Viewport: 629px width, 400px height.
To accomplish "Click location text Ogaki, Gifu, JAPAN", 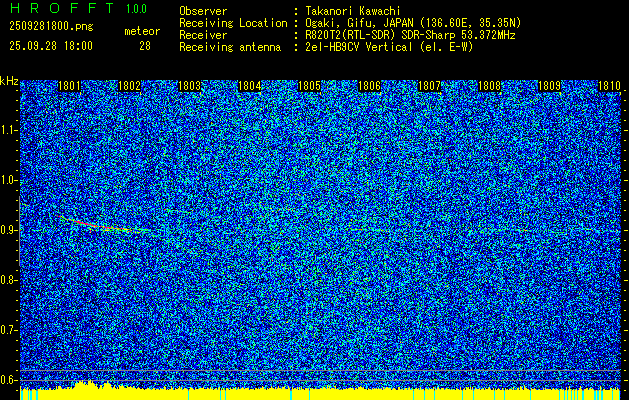I will 359,23.
